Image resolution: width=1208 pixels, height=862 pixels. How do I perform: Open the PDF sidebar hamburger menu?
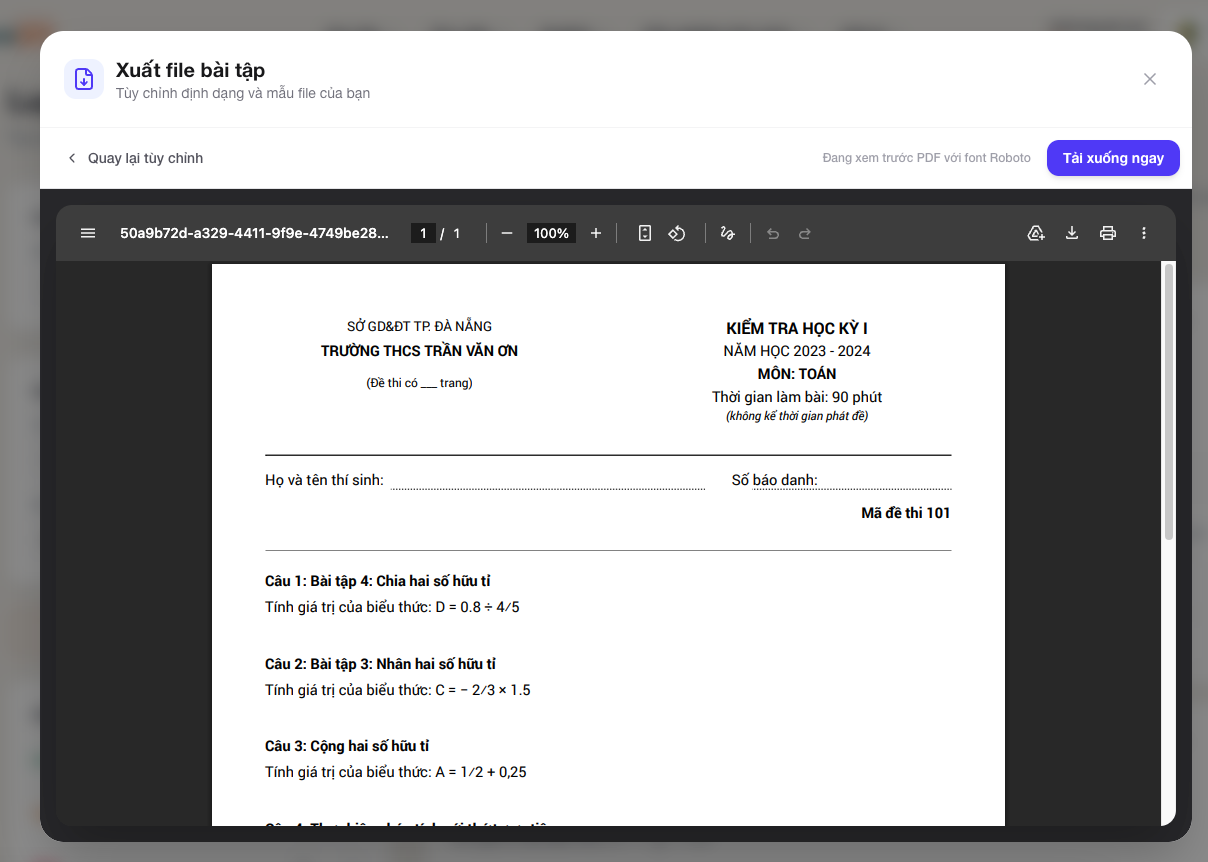click(88, 233)
